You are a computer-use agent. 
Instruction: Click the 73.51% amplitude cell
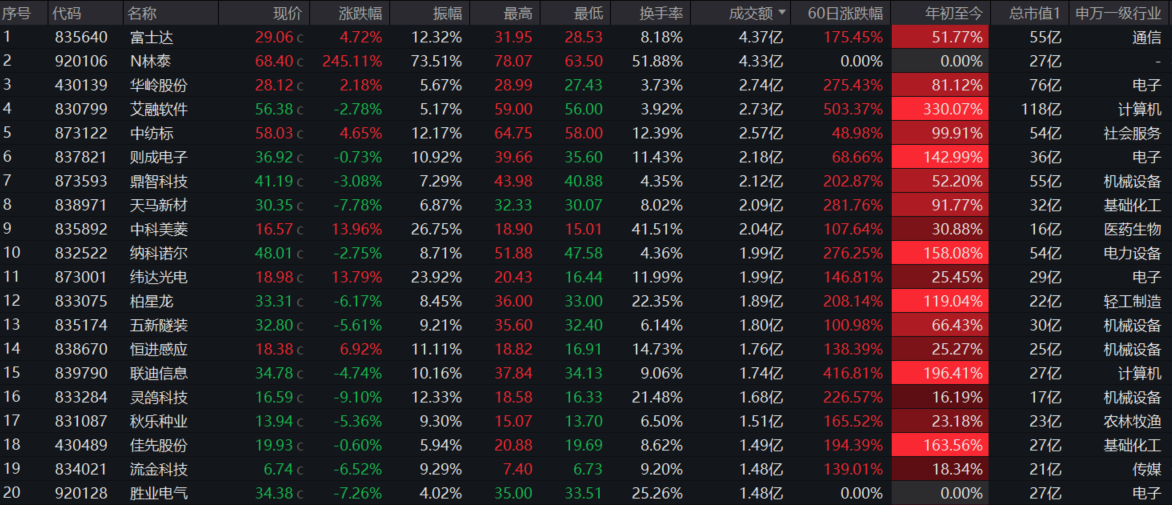[x=436, y=61]
